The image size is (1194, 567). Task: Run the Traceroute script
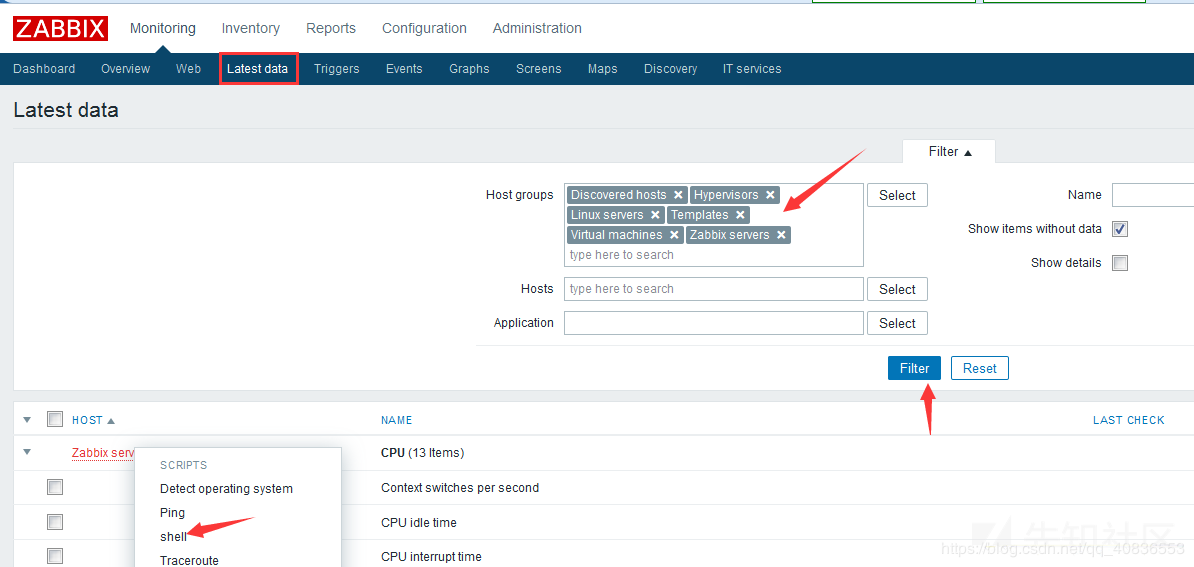(189, 560)
